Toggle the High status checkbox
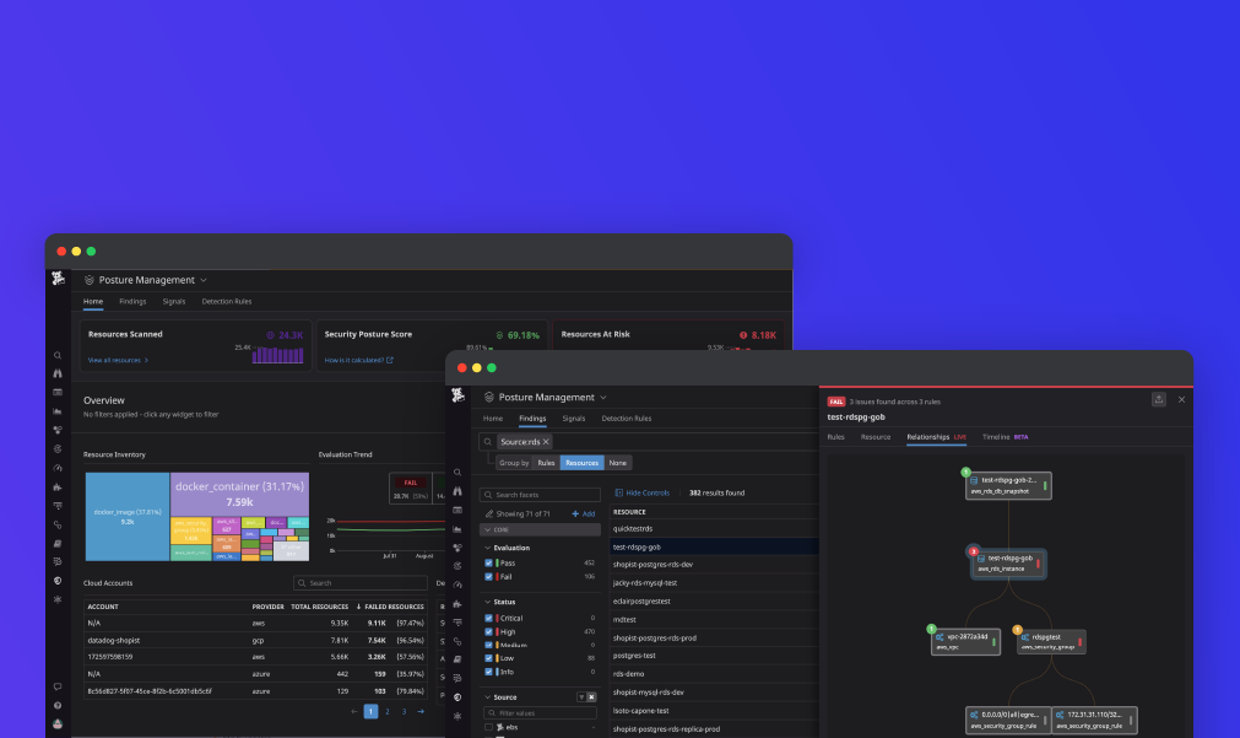1240x738 pixels. [x=489, y=632]
